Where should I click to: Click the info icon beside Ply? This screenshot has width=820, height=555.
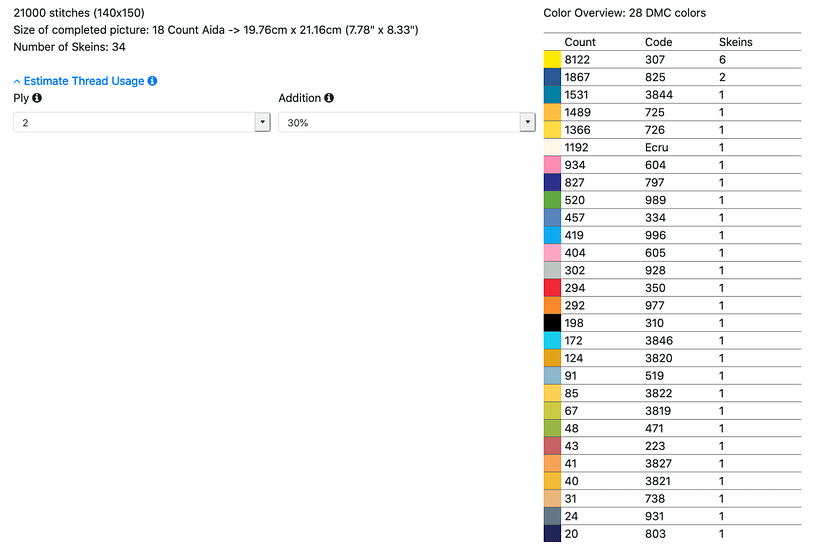coord(37,98)
